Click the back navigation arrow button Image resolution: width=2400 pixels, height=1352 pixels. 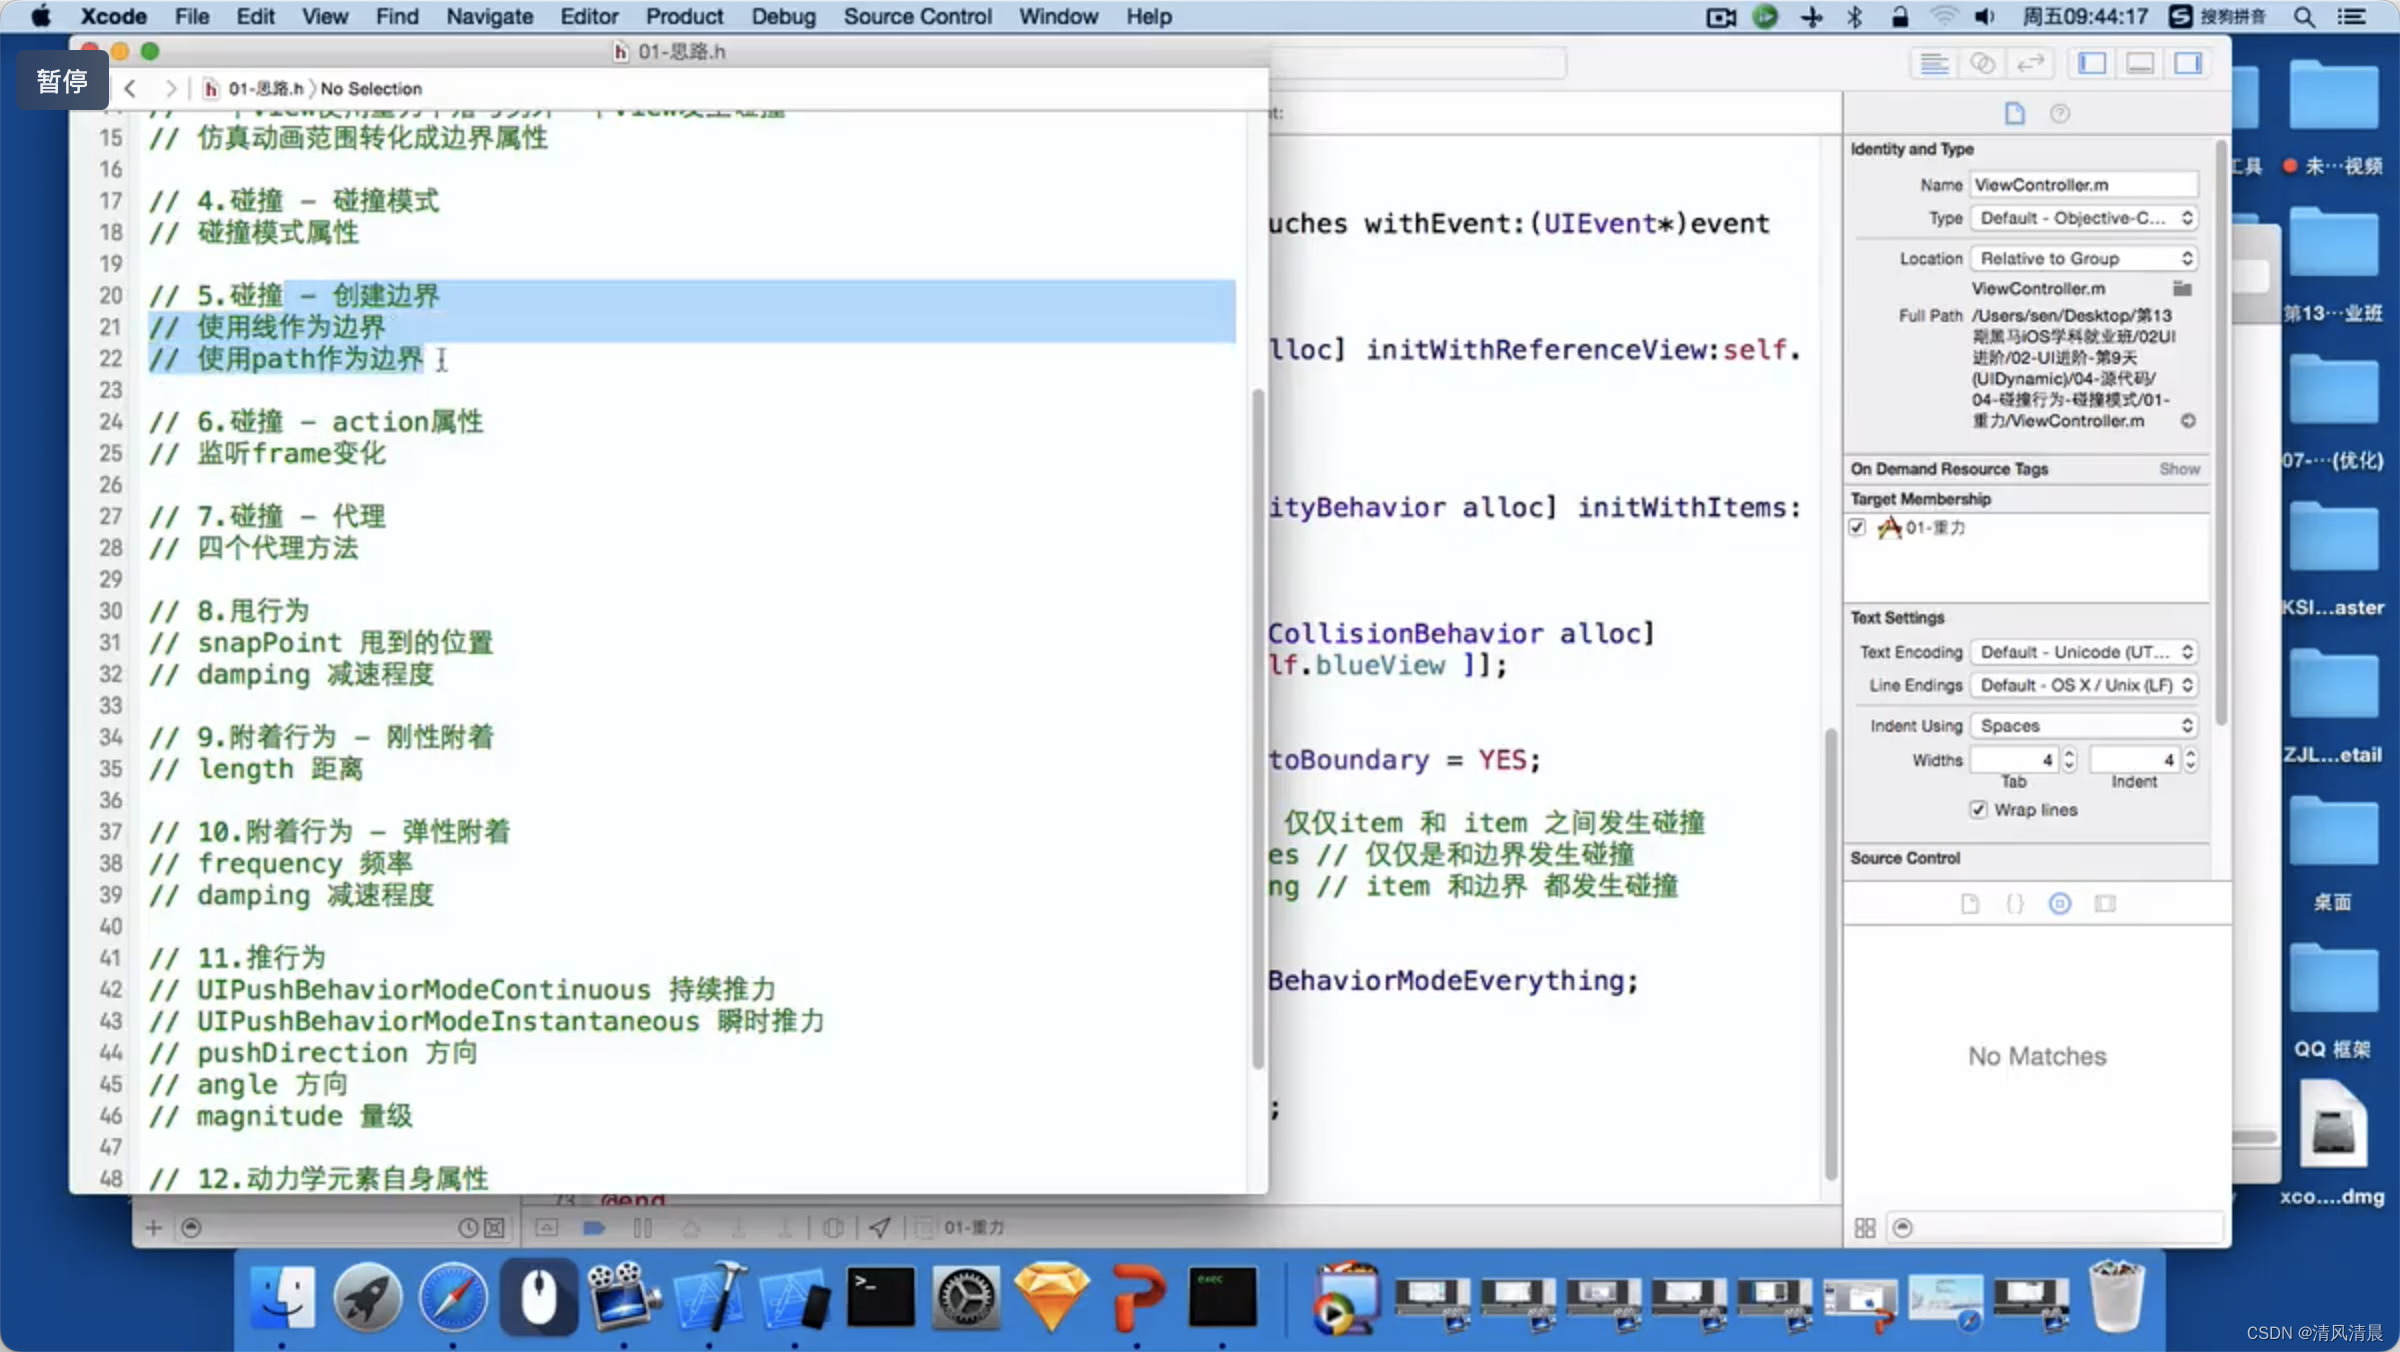[132, 87]
